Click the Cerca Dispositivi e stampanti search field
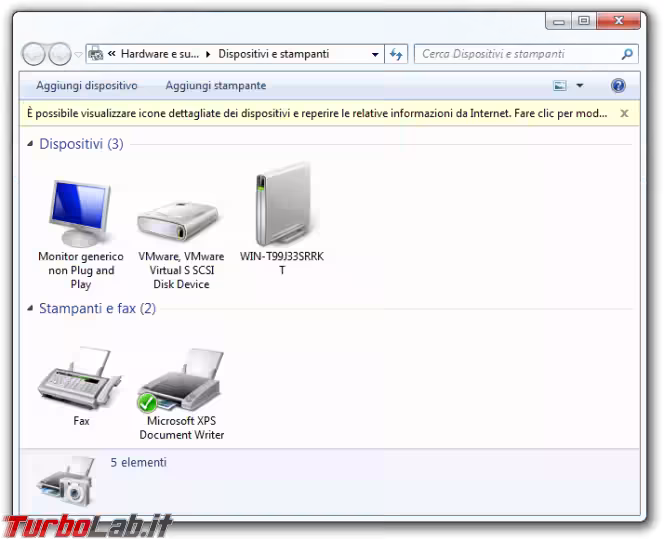 (x=515, y=54)
